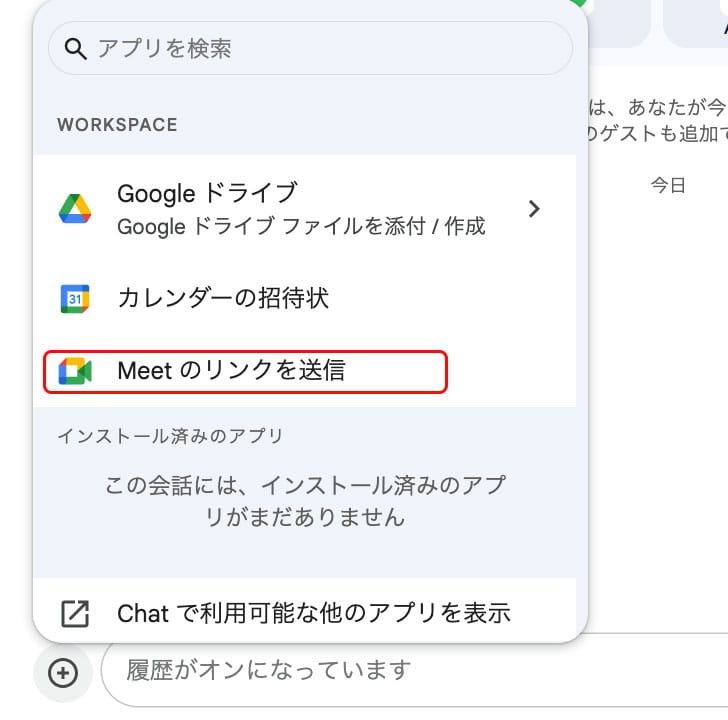Viewport: 728px width, 720px height.
Task: Open Chat で利用可能な他のアプリを表示 link
Action: (314, 613)
